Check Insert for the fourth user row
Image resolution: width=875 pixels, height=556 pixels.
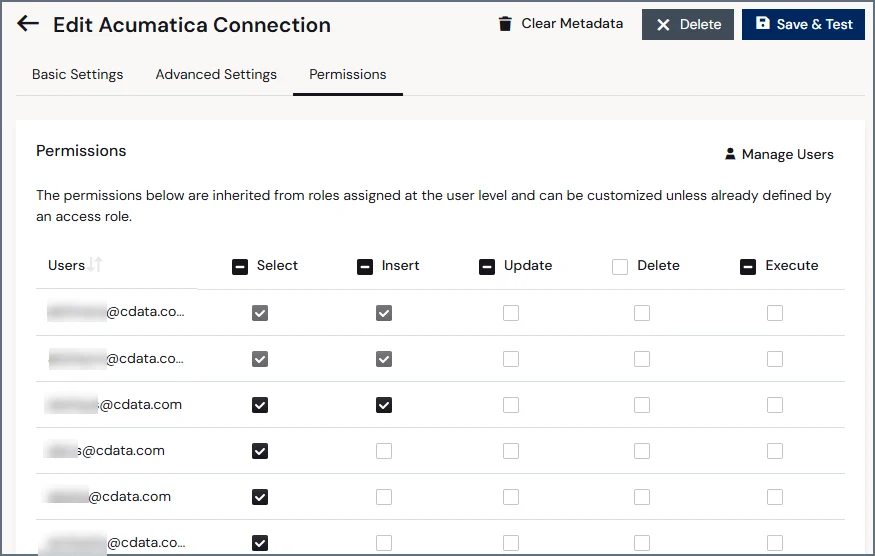click(x=384, y=451)
